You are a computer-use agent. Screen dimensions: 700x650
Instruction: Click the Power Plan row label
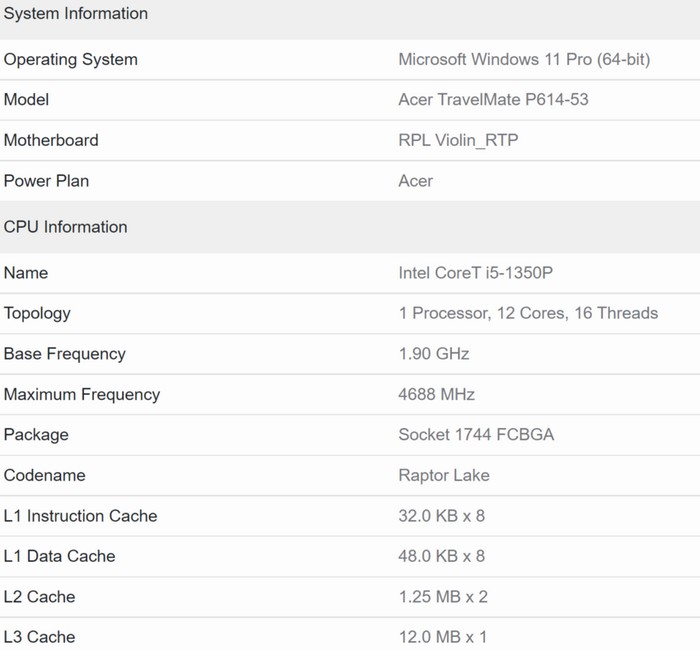click(46, 181)
